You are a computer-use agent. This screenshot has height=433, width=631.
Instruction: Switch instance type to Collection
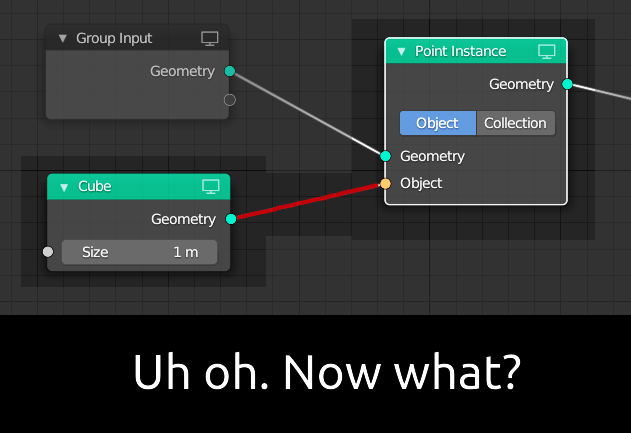(x=516, y=123)
